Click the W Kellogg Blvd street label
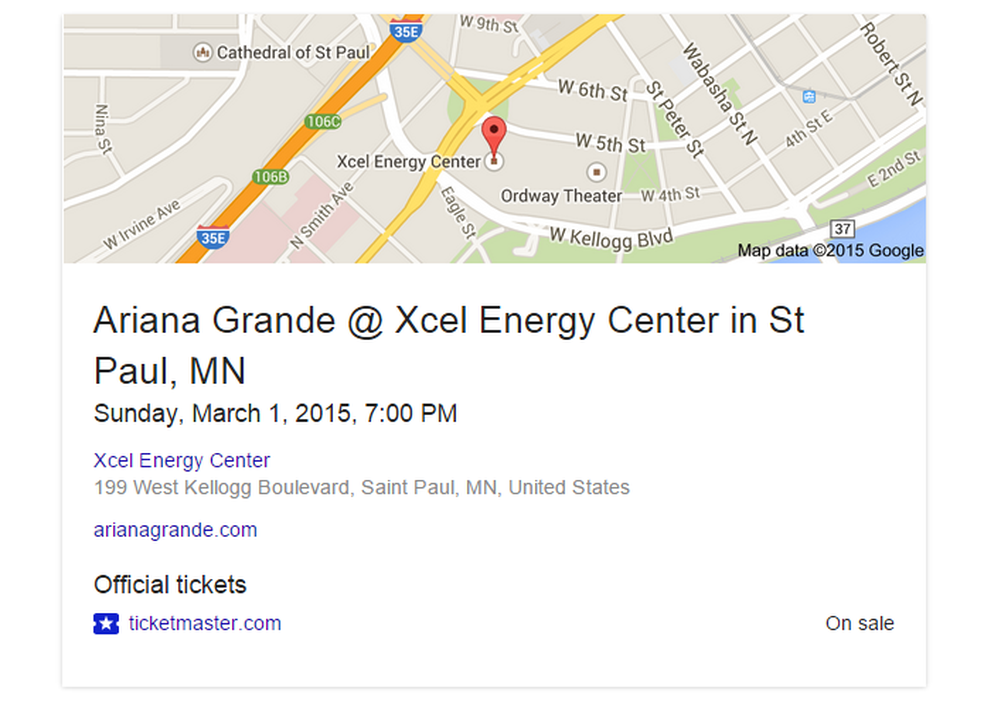The height and width of the screenshot is (708, 984). coord(611,237)
